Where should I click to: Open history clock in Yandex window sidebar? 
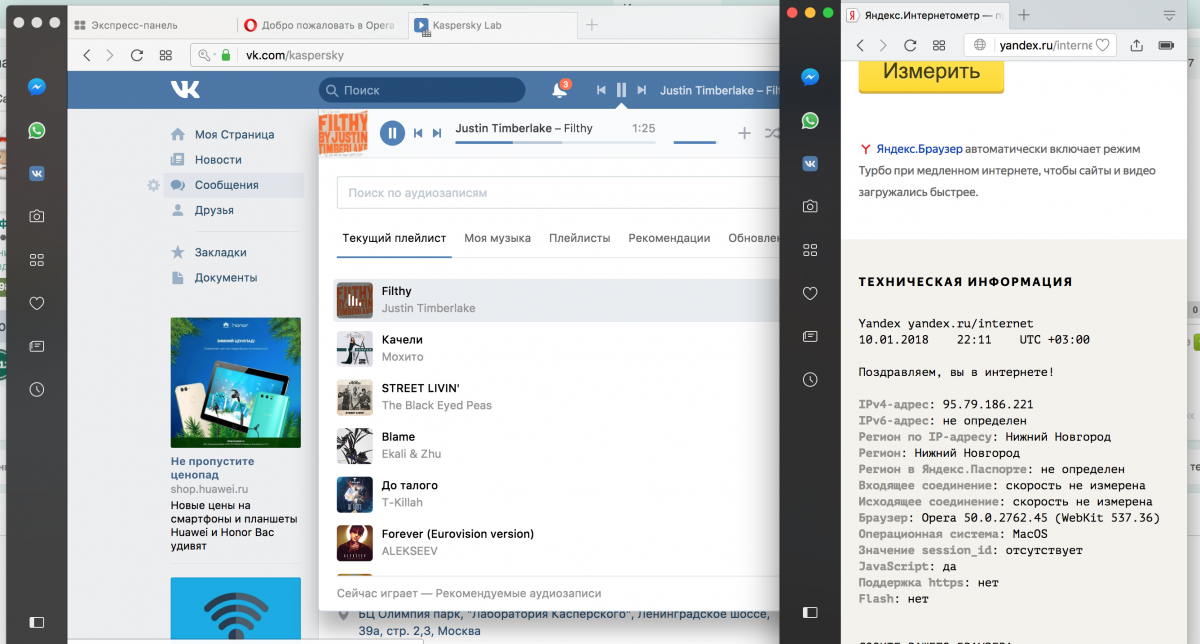click(x=810, y=379)
